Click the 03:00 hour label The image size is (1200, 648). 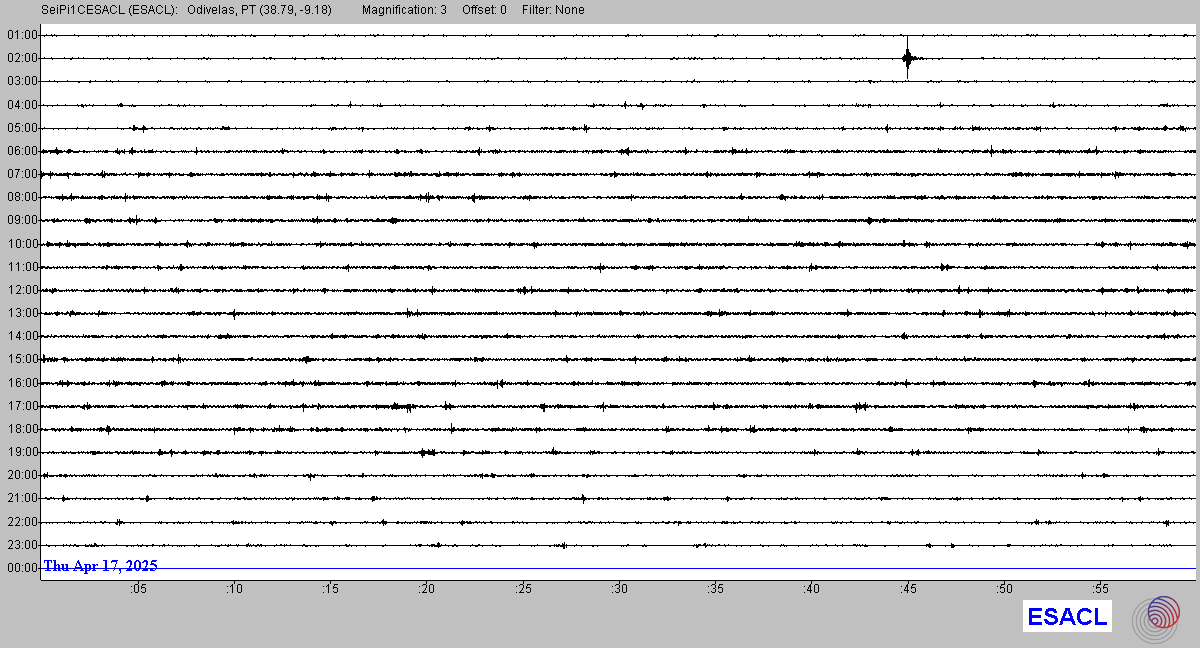click(x=22, y=81)
